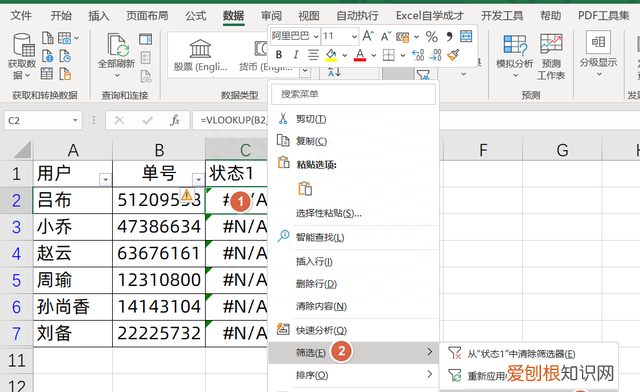640x392 pixels.
Task: Click the From Web data icon
Action: (x=48, y=56)
